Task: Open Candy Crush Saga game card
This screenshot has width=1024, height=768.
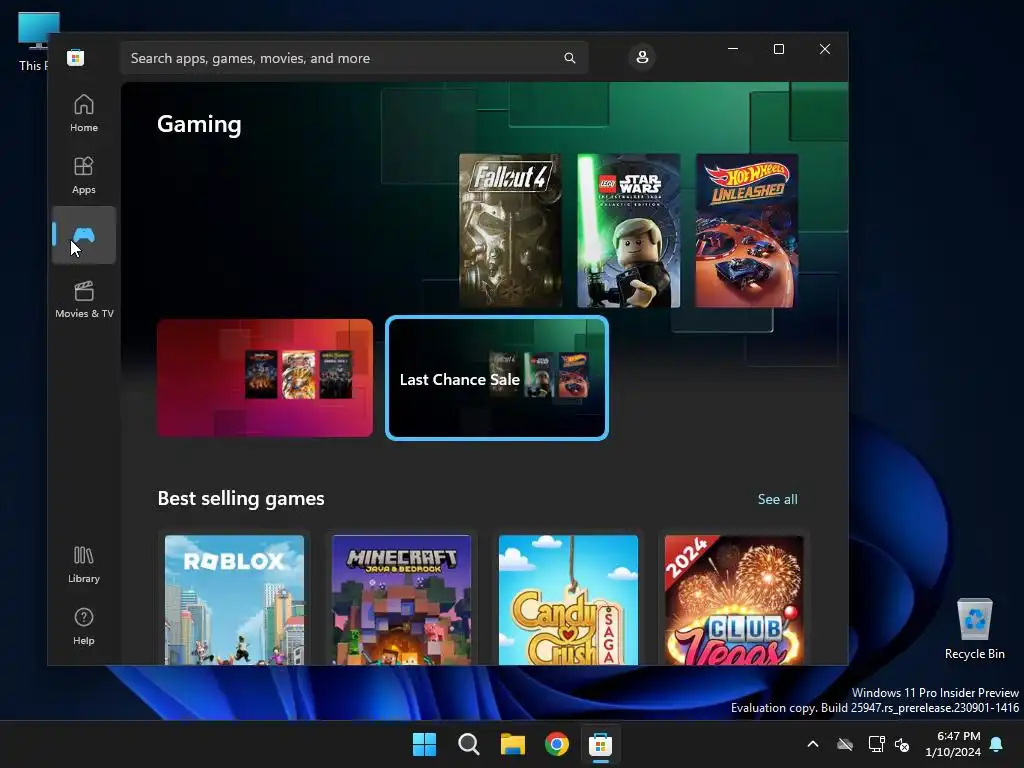Action: tap(568, 600)
